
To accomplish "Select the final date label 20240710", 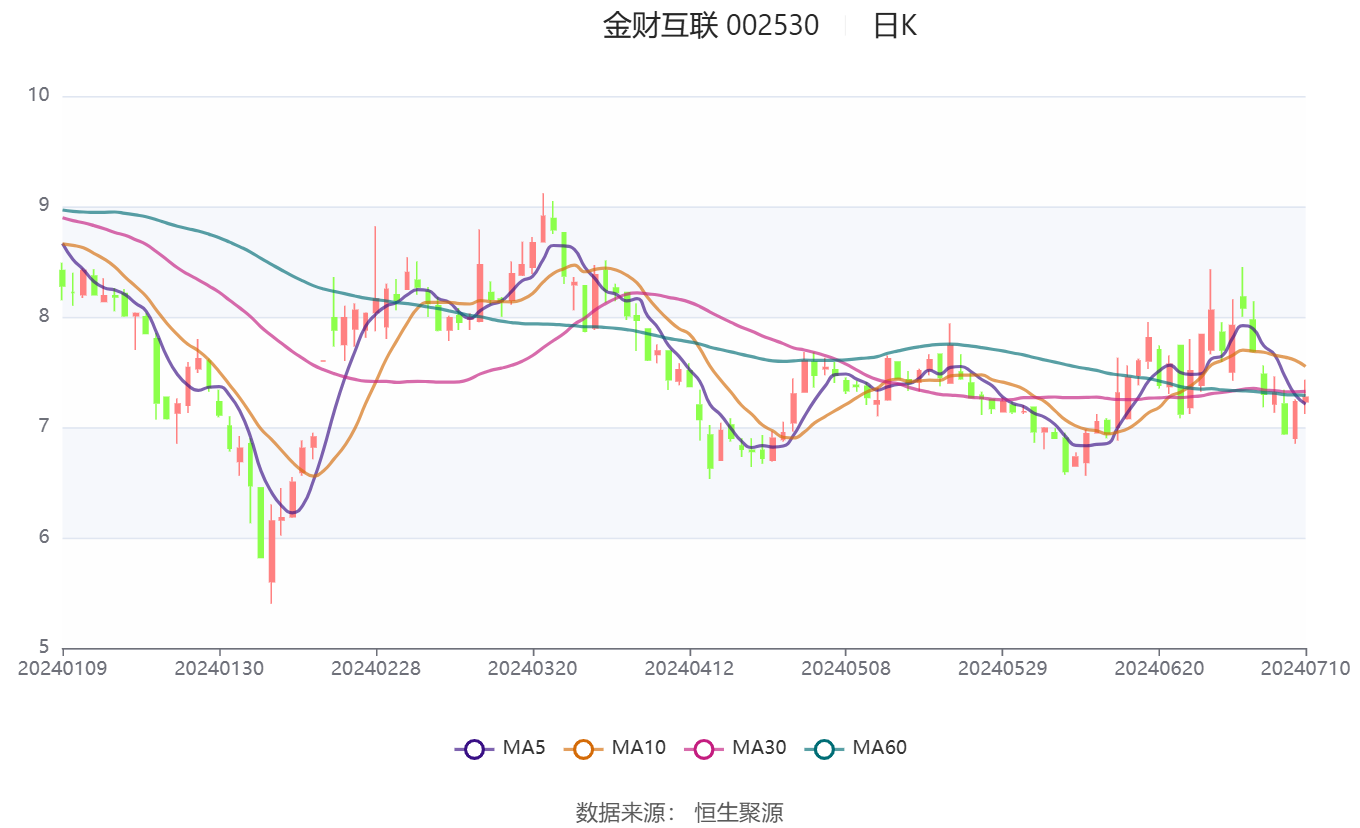I will pos(1306,668).
